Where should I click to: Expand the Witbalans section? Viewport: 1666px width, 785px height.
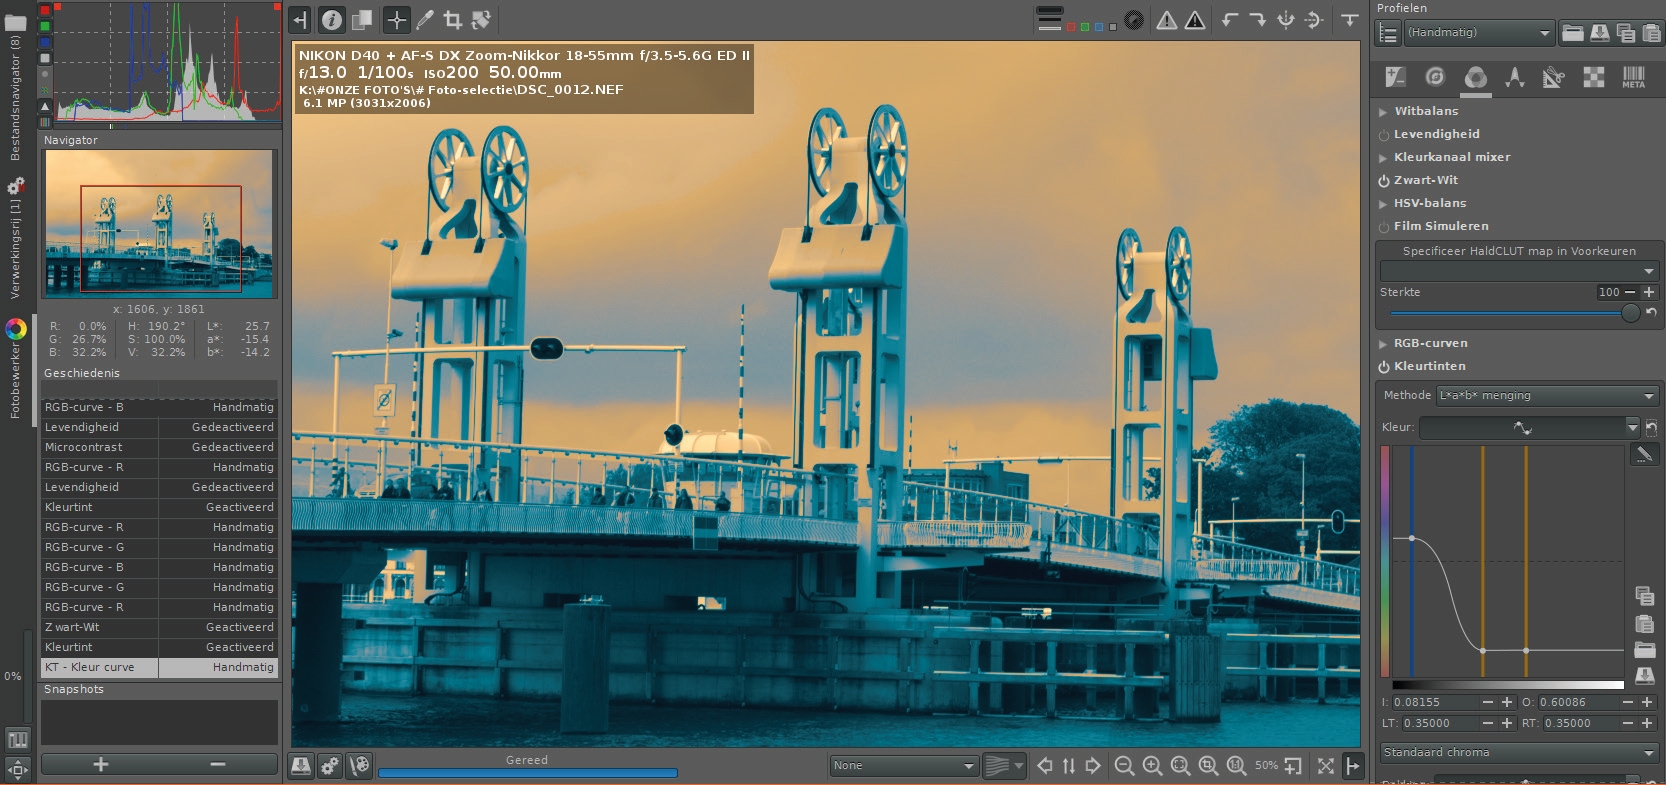(1384, 112)
